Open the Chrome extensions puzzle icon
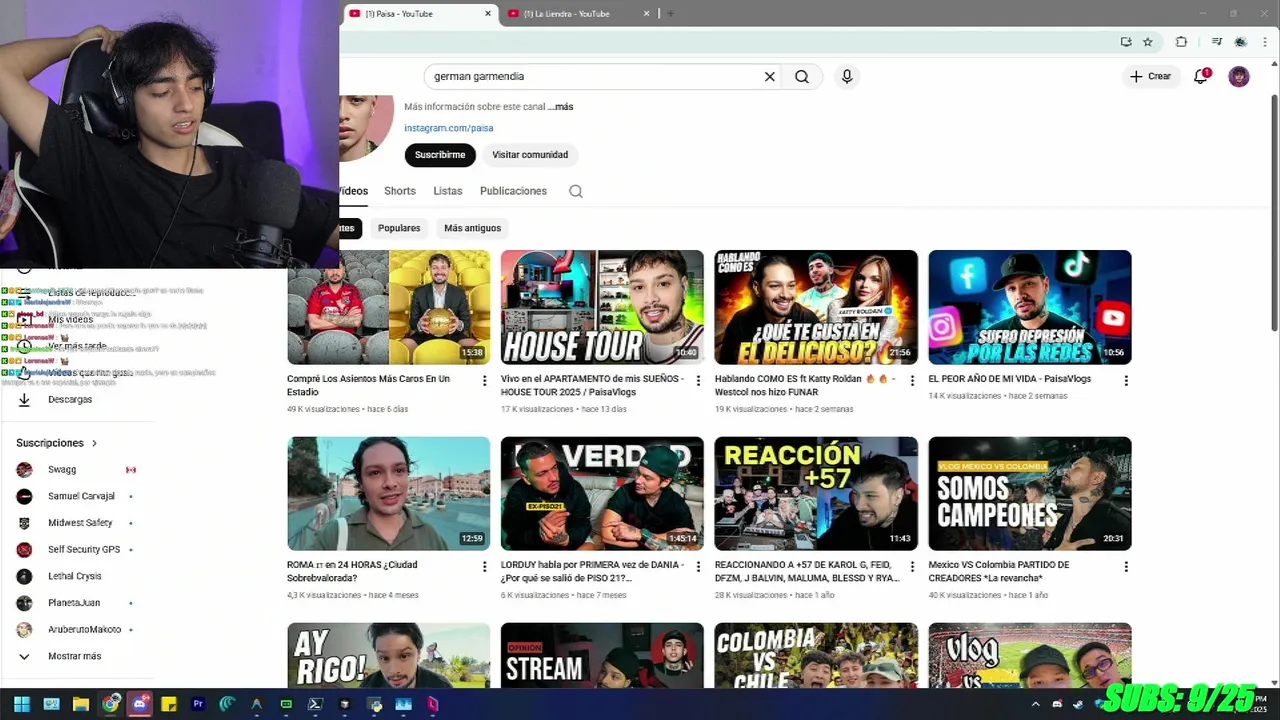This screenshot has height=720, width=1280. coord(1181,42)
